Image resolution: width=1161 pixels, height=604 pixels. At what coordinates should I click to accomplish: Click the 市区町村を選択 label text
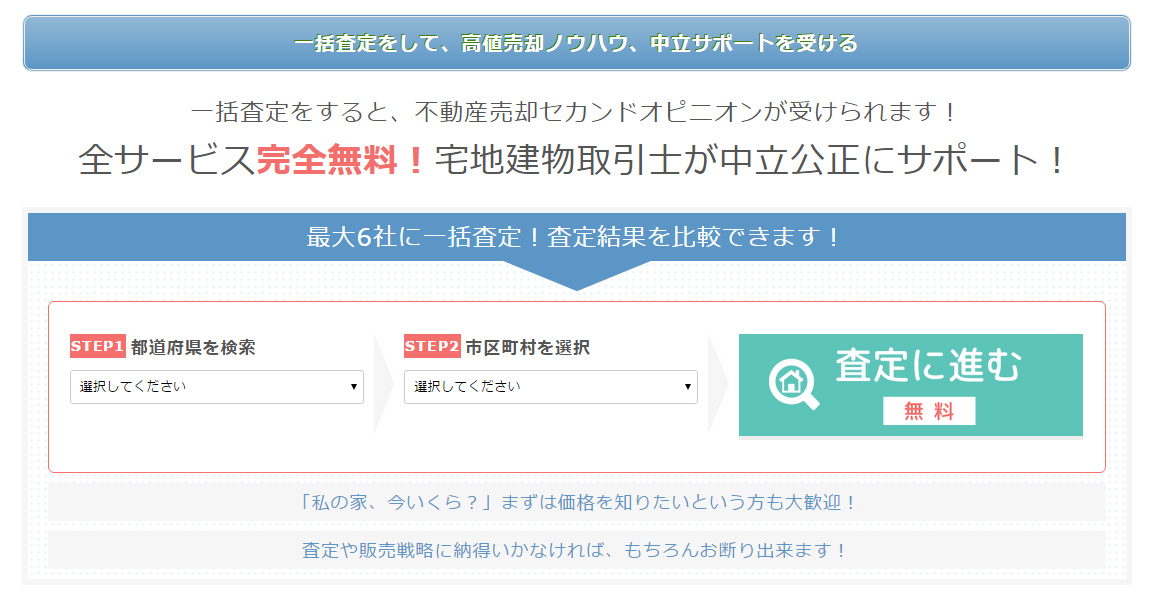(x=527, y=347)
